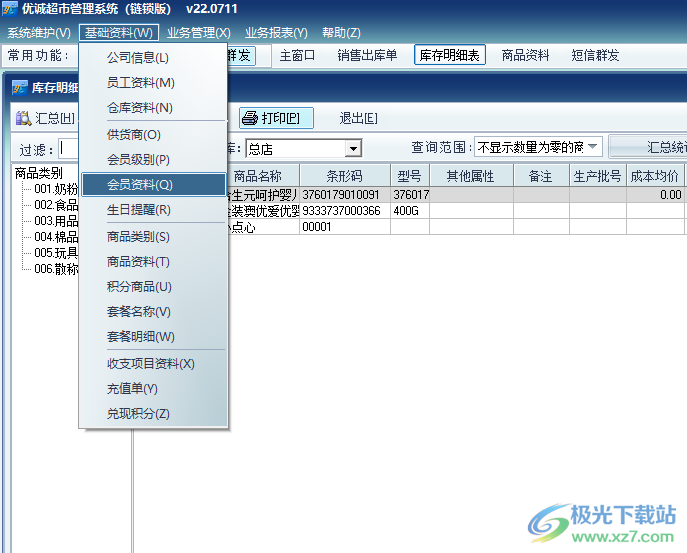Click the 打印[P] button

coord(276,118)
